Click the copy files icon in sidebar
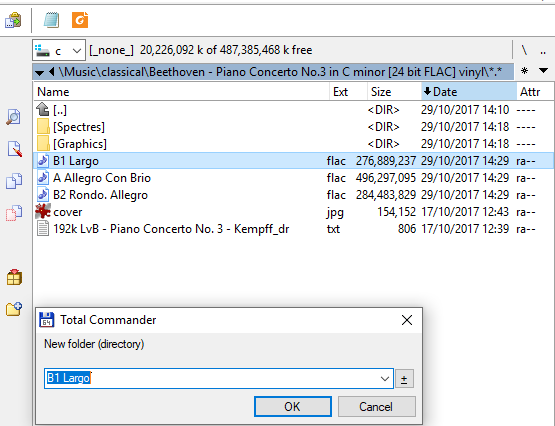This screenshot has width=555, height=426. [14, 180]
